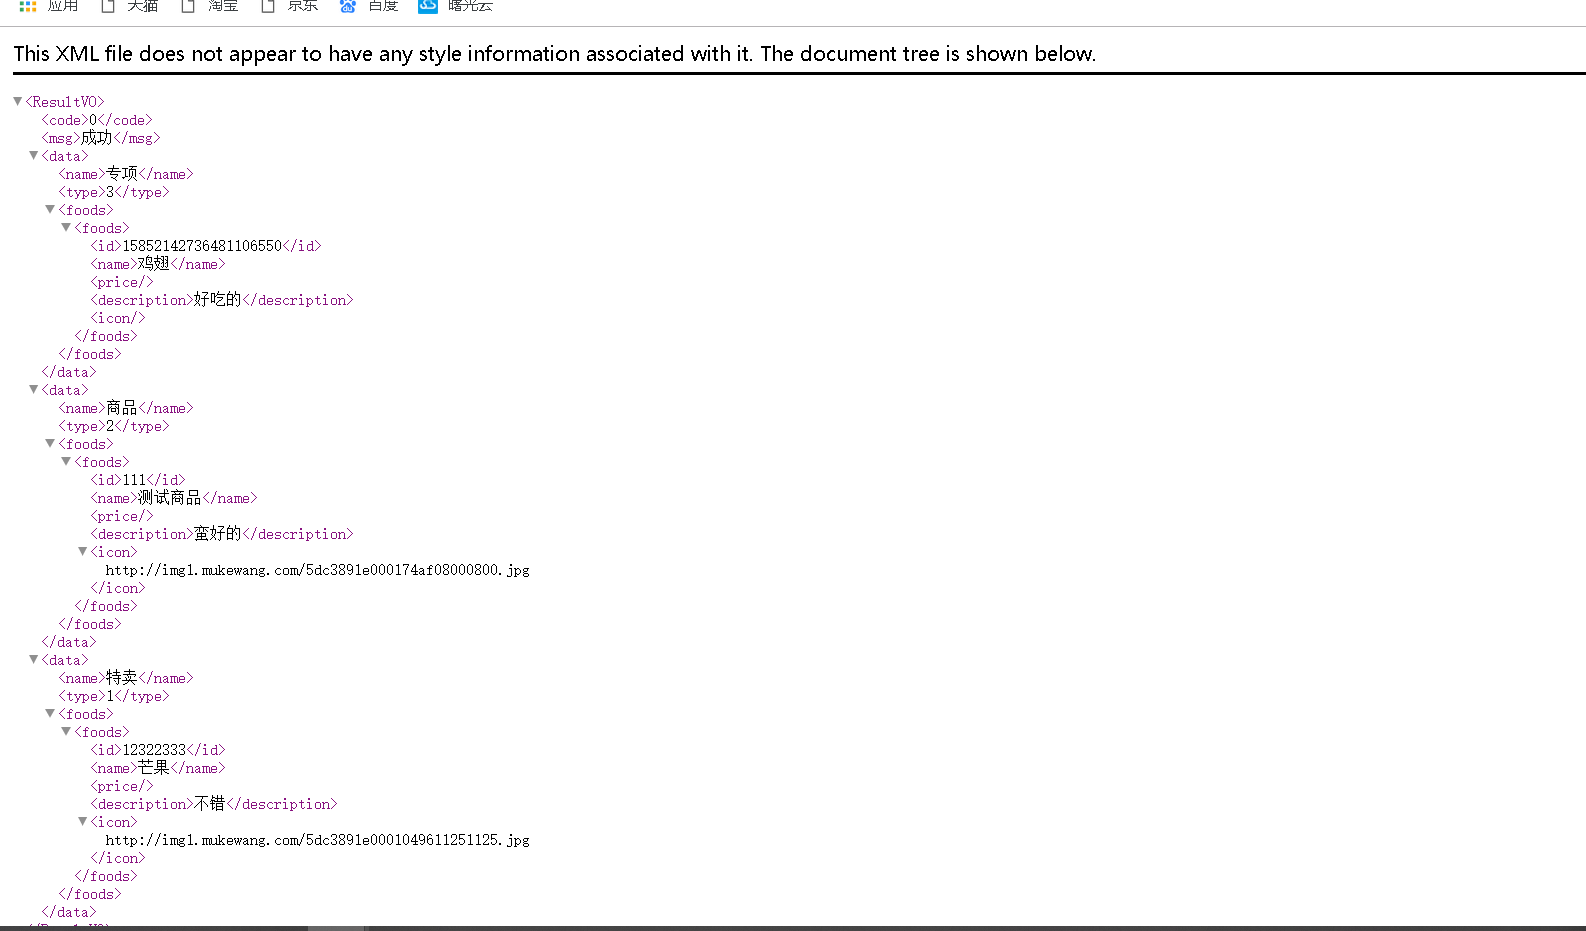Image resolution: width=1586 pixels, height=931 pixels.
Task: Open the 天猫 bookmark
Action: (130, 6)
